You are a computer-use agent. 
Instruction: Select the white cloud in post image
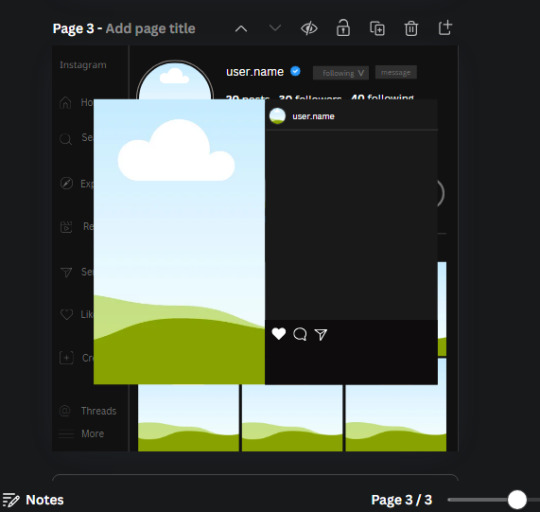[x=176, y=150]
